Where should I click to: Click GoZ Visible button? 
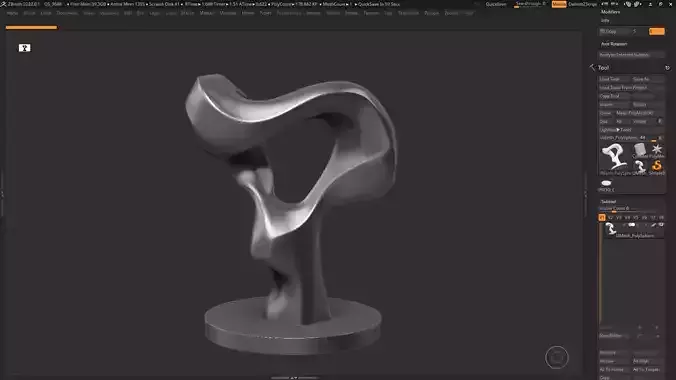(642, 122)
